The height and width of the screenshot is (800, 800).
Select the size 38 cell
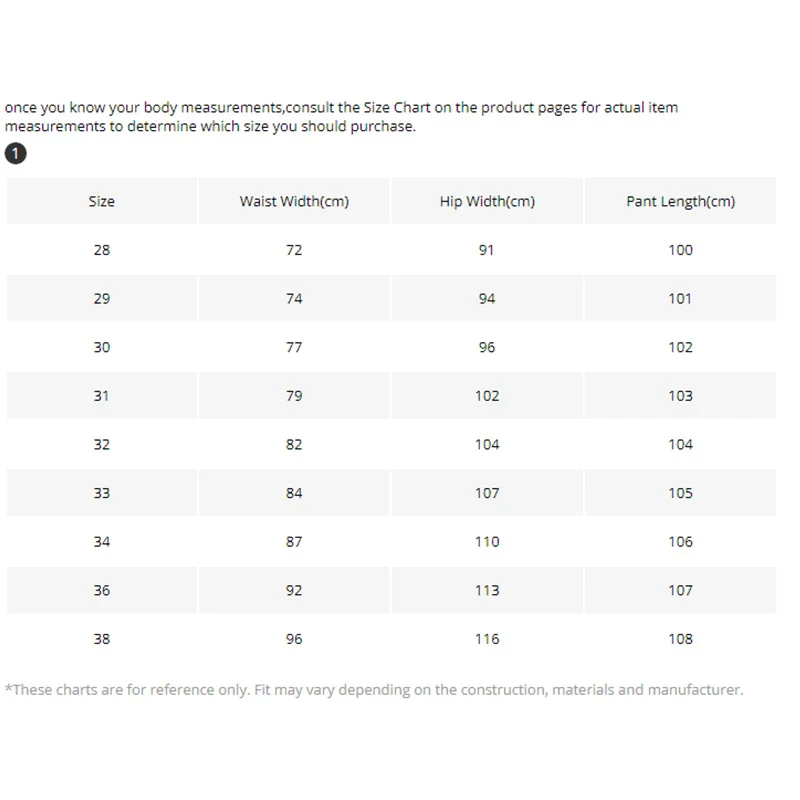point(102,639)
